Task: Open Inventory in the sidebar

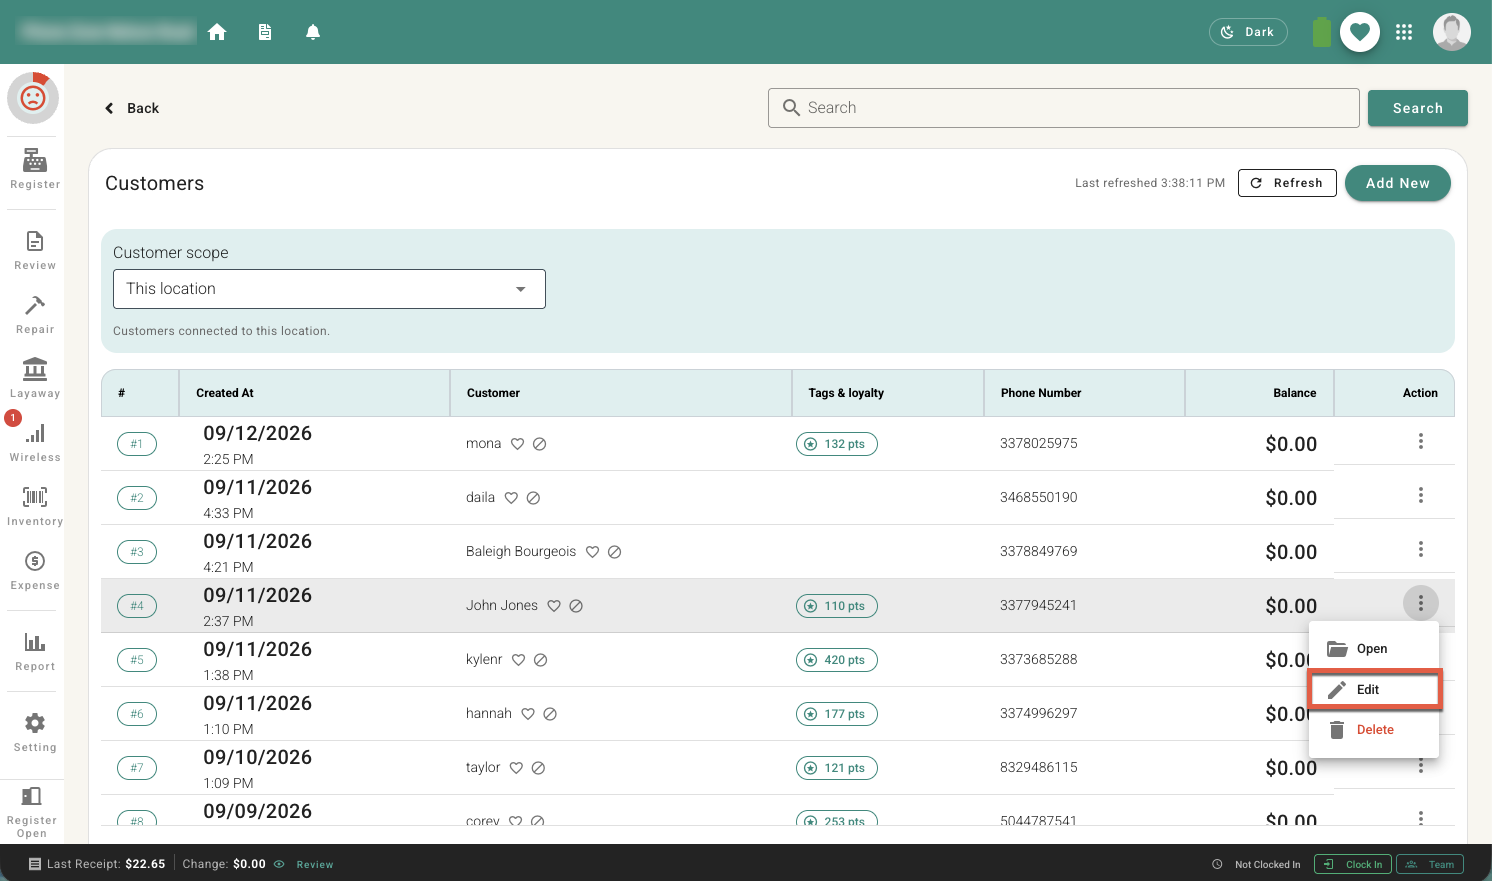Action: [35, 506]
